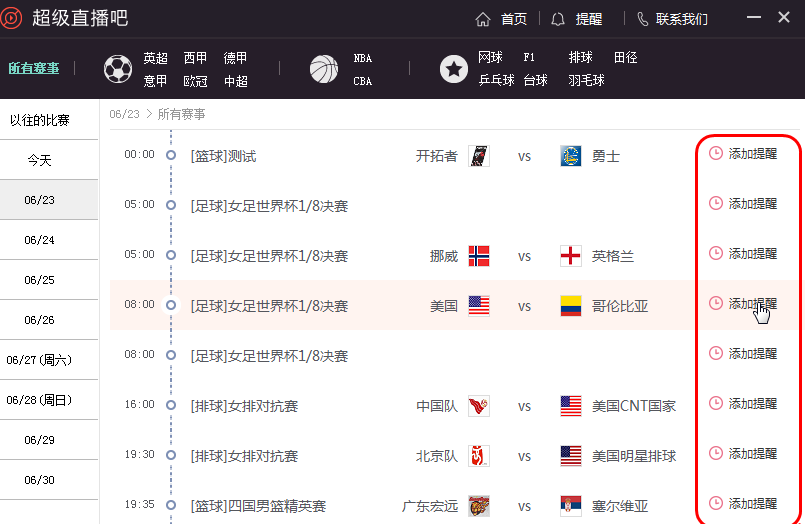The image size is (805, 524).
Task: Select the star other-sports icon
Action: (x=454, y=69)
